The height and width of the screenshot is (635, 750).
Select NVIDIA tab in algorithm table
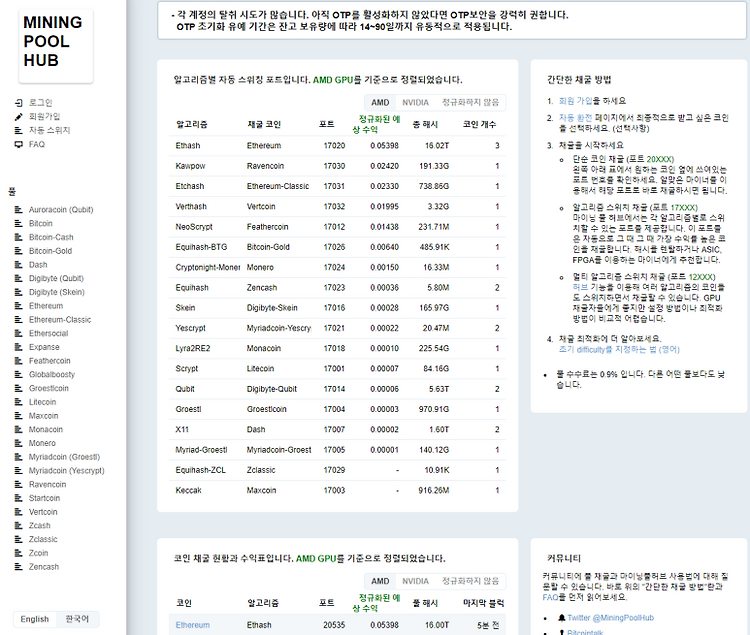(415, 102)
